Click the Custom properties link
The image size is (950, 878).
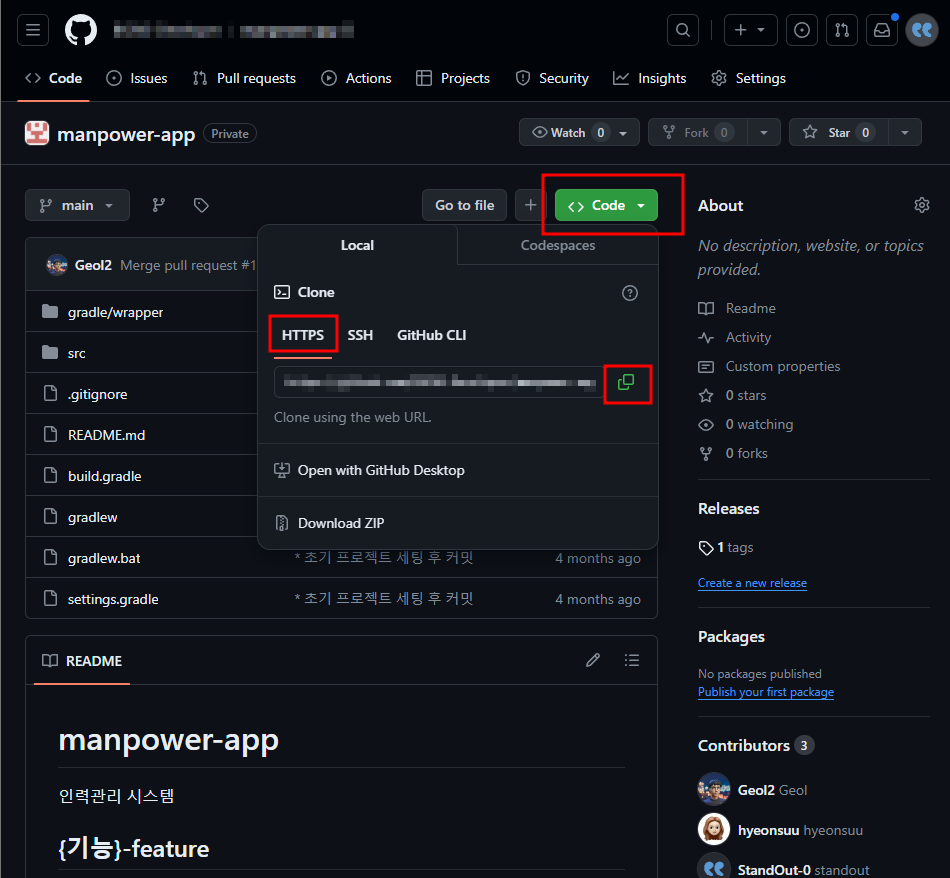783,367
